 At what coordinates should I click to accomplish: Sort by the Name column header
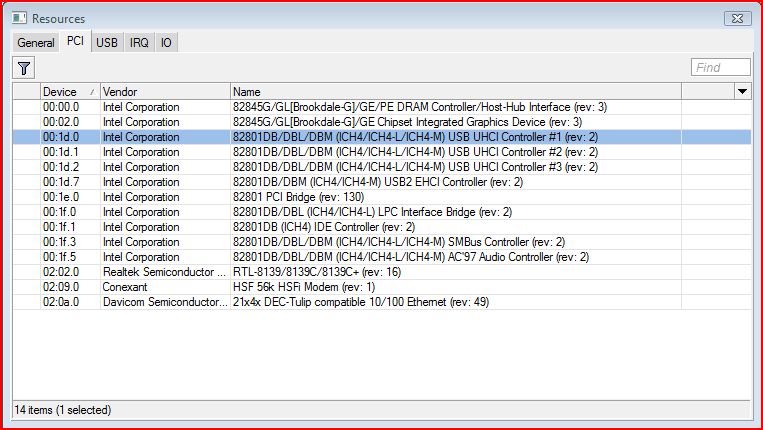[x=456, y=91]
